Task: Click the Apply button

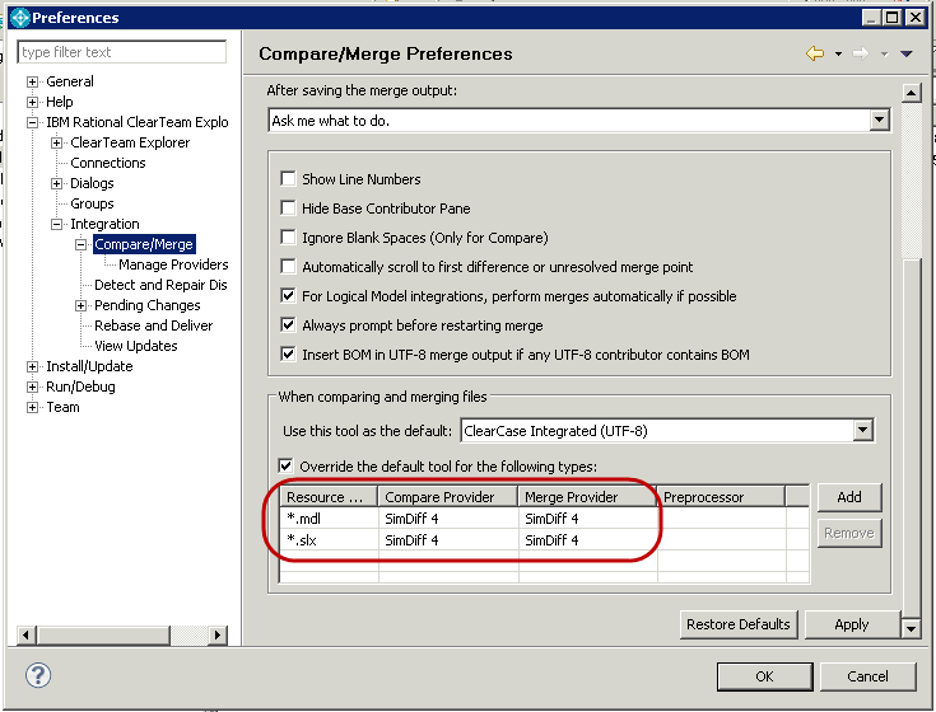Action: pyautogui.click(x=851, y=624)
